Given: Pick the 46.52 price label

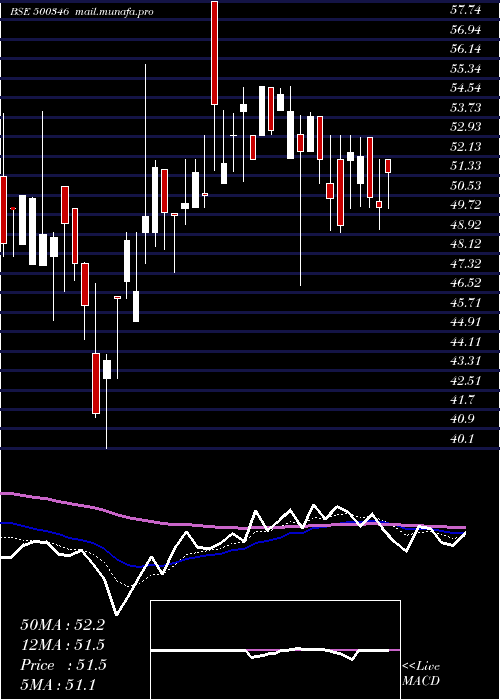Looking at the screenshot, I should [x=466, y=282].
